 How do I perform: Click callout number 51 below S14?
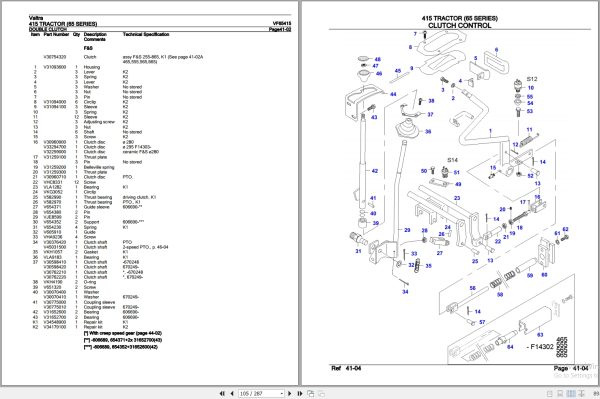[457, 173]
